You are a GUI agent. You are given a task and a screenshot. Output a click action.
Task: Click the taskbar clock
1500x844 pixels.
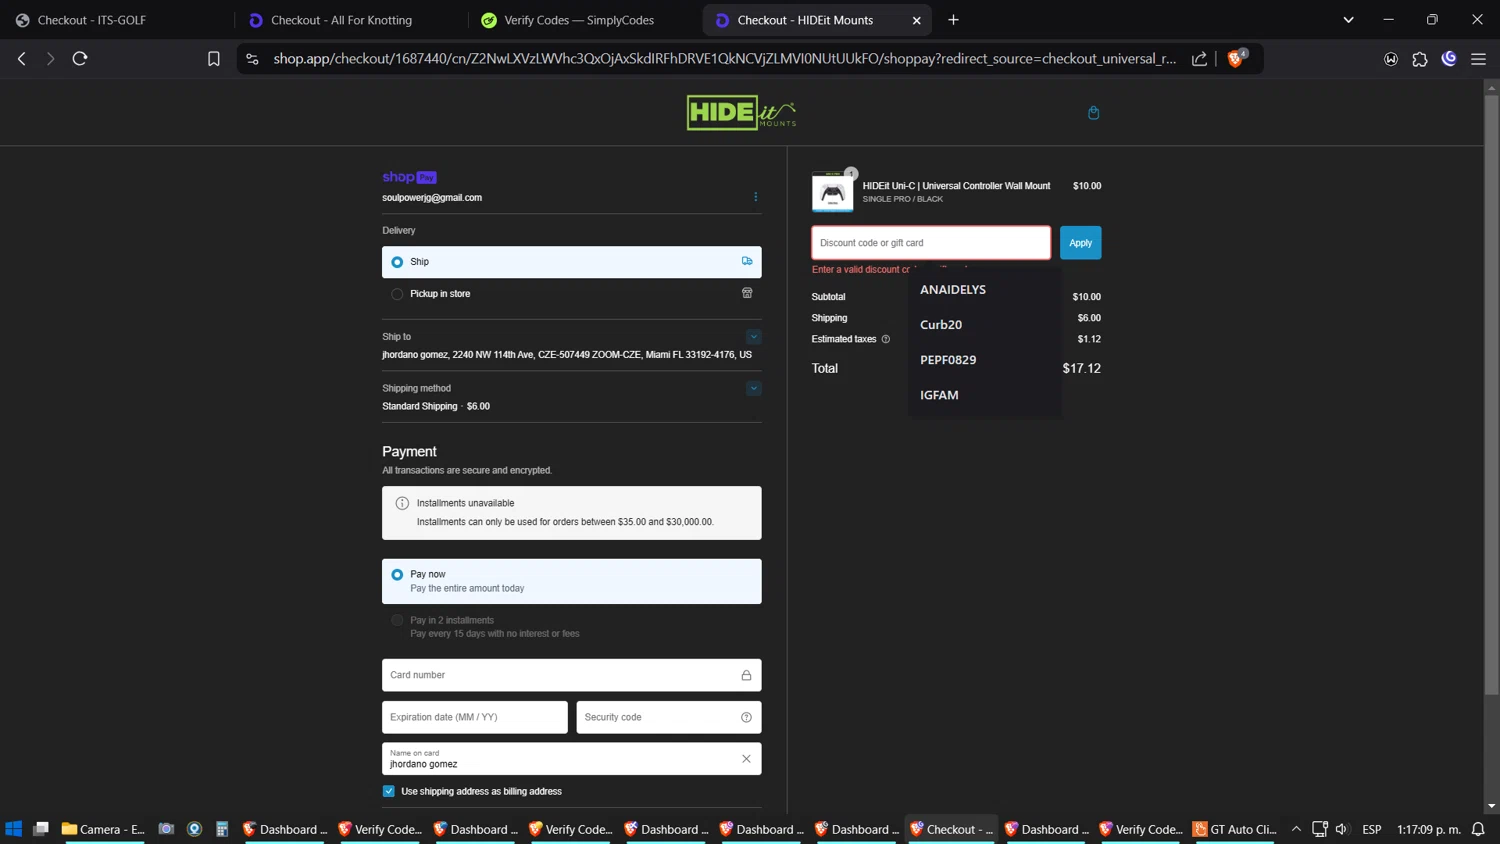1428,829
